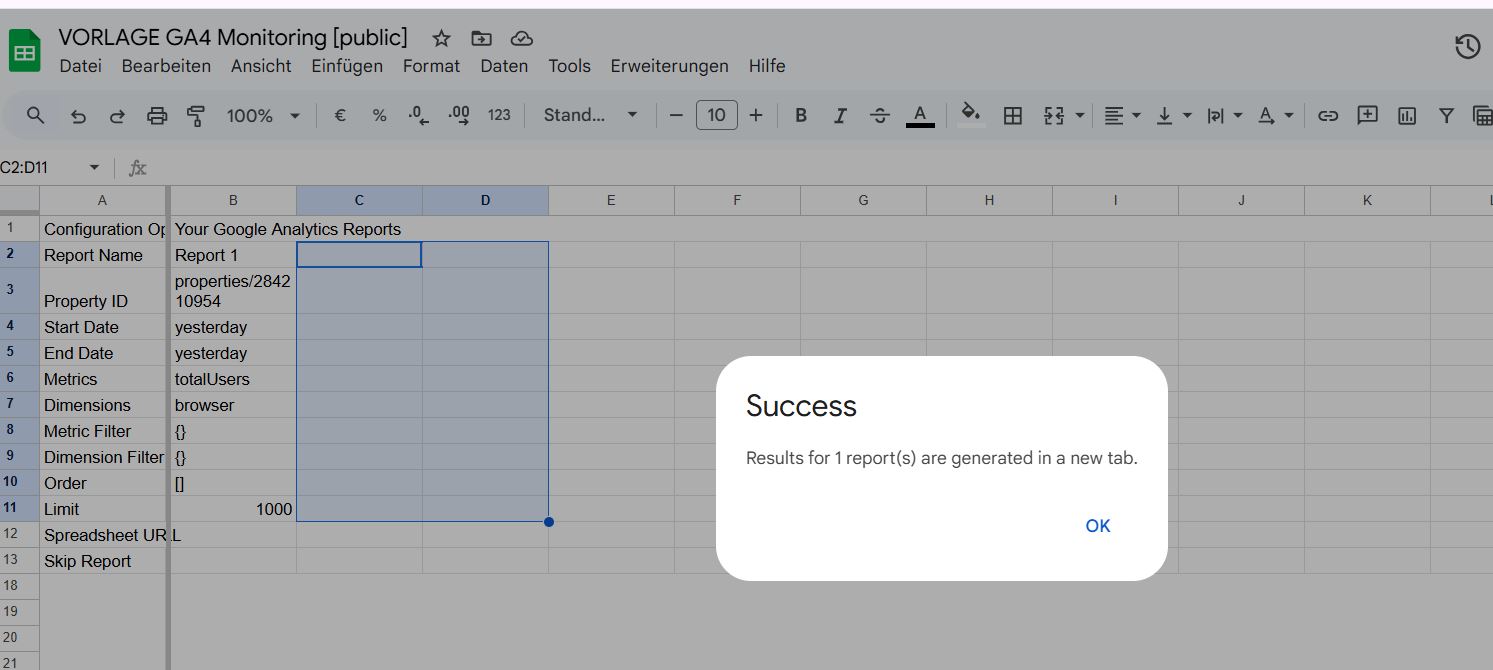This screenshot has width=1493, height=670.
Task: Open the fill color paint bucket
Action: pyautogui.click(x=969, y=114)
